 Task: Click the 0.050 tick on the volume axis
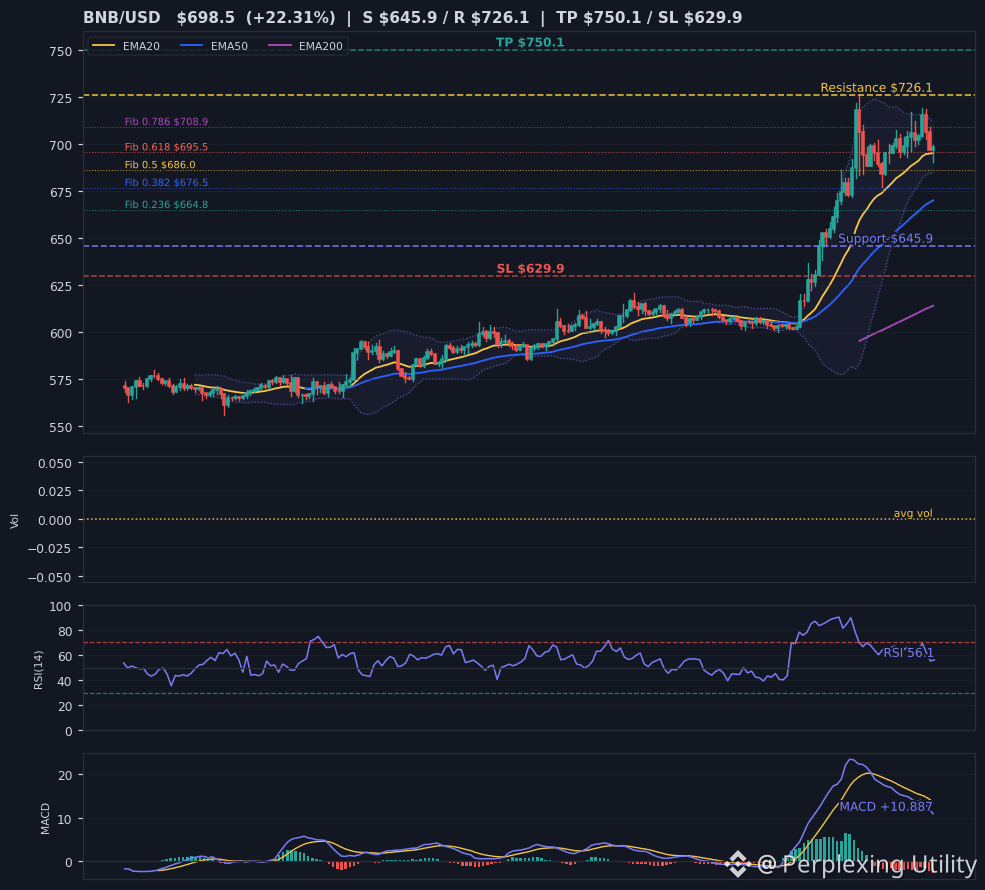[x=55, y=464]
